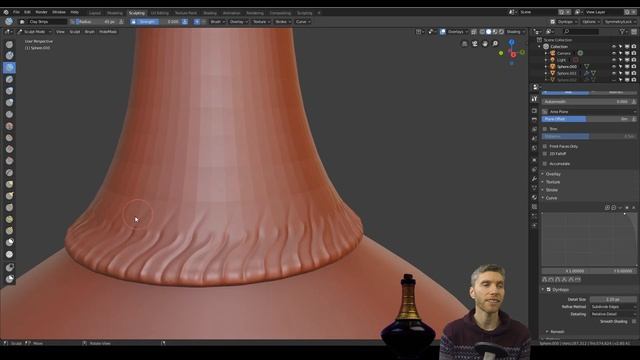Toggle visibility eye of Light object
This screenshot has height=360, width=640.
(x=614, y=60)
